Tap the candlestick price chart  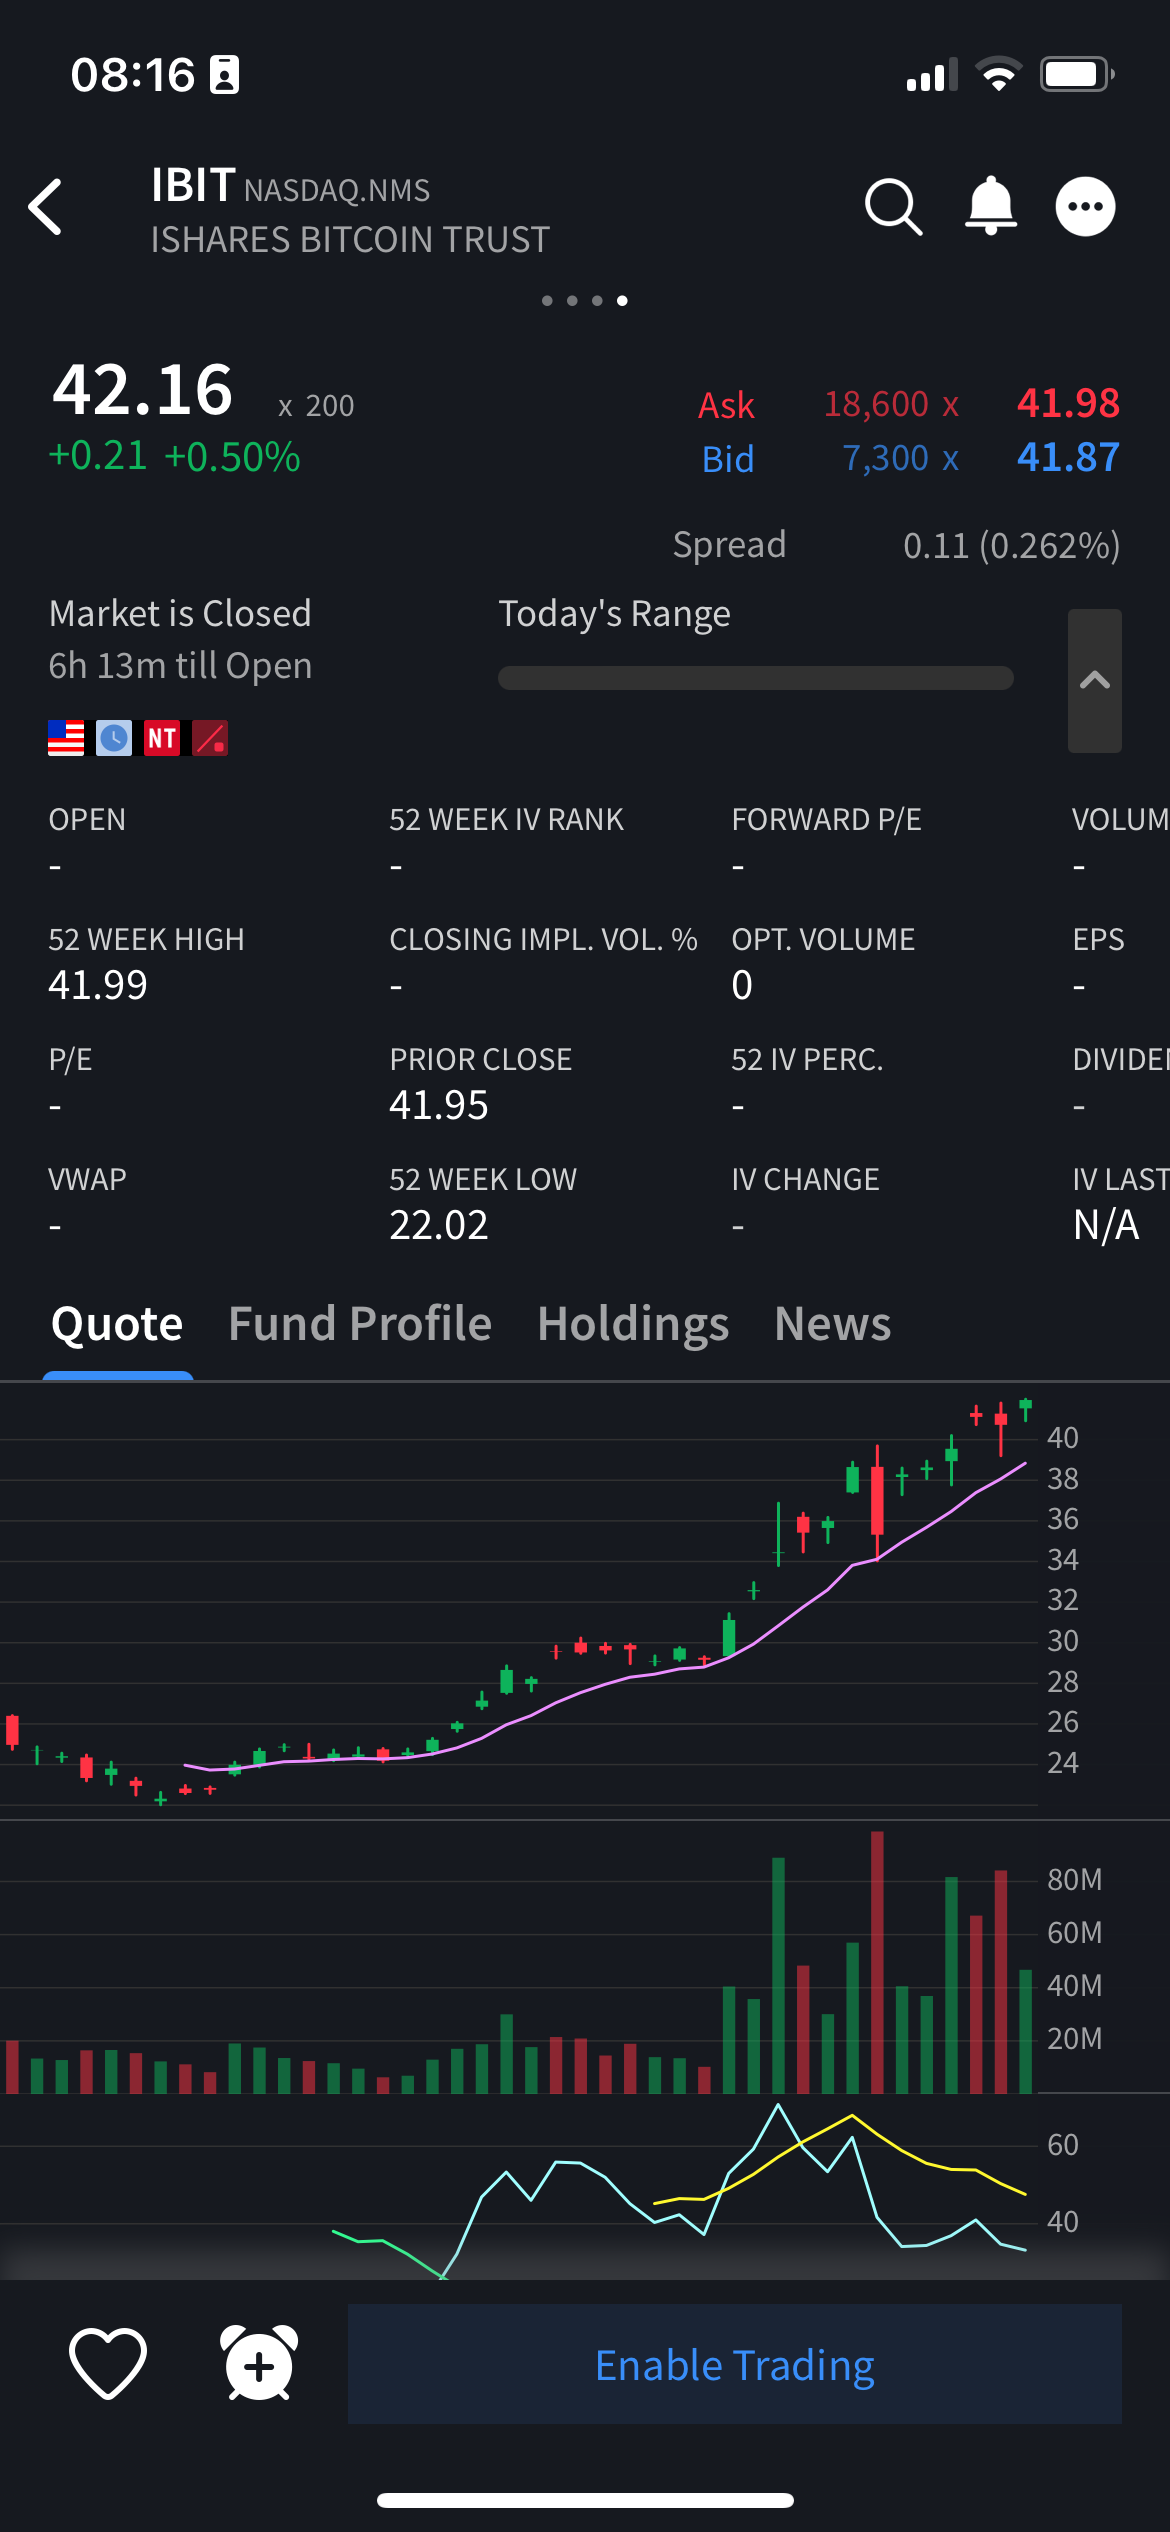pyautogui.click(x=520, y=1600)
